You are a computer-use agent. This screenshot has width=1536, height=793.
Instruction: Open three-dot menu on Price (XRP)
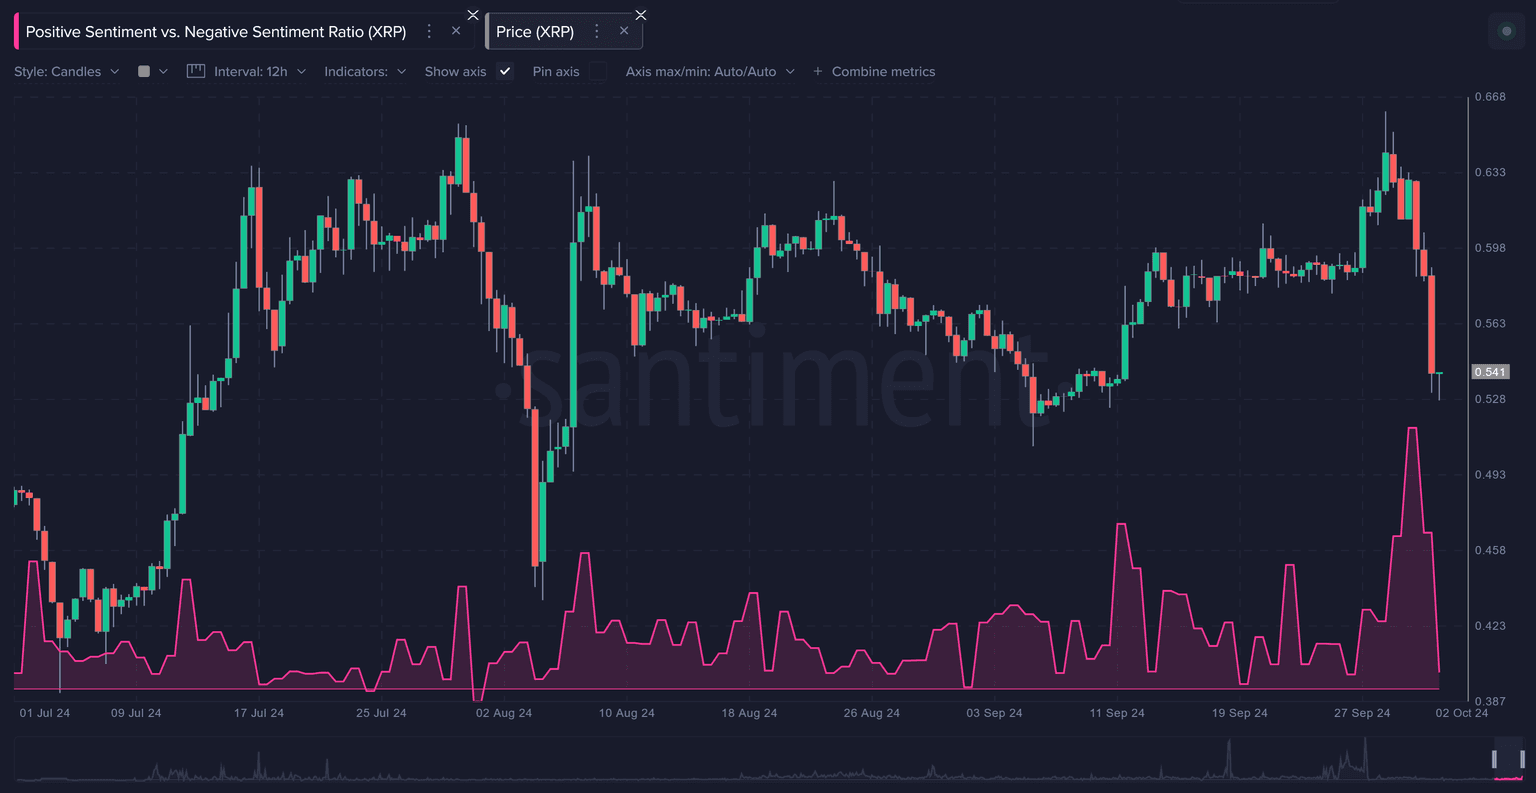point(597,31)
